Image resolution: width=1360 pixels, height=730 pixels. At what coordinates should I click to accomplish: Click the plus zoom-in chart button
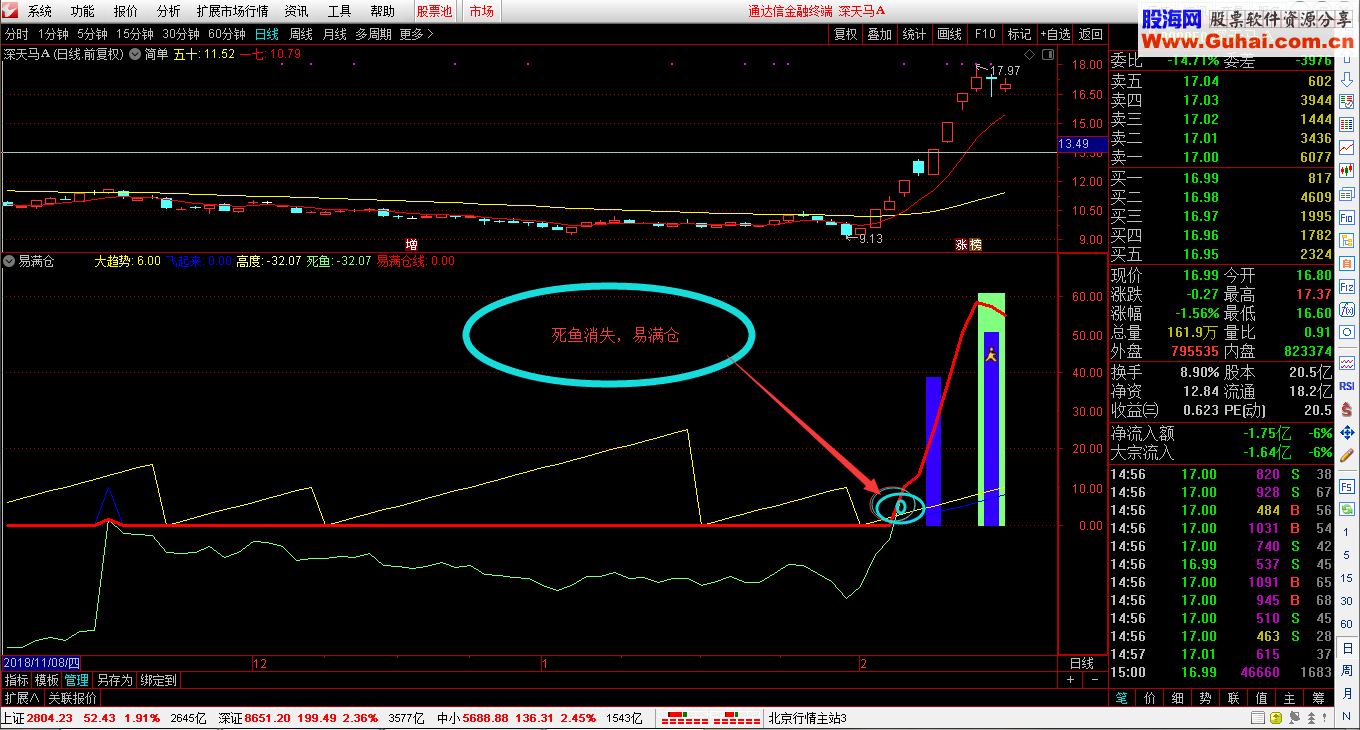point(1070,680)
